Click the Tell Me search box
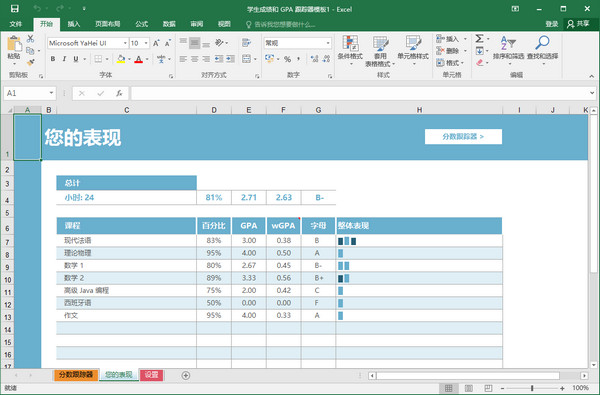Image resolution: width=600 pixels, height=395 pixels. (x=281, y=24)
